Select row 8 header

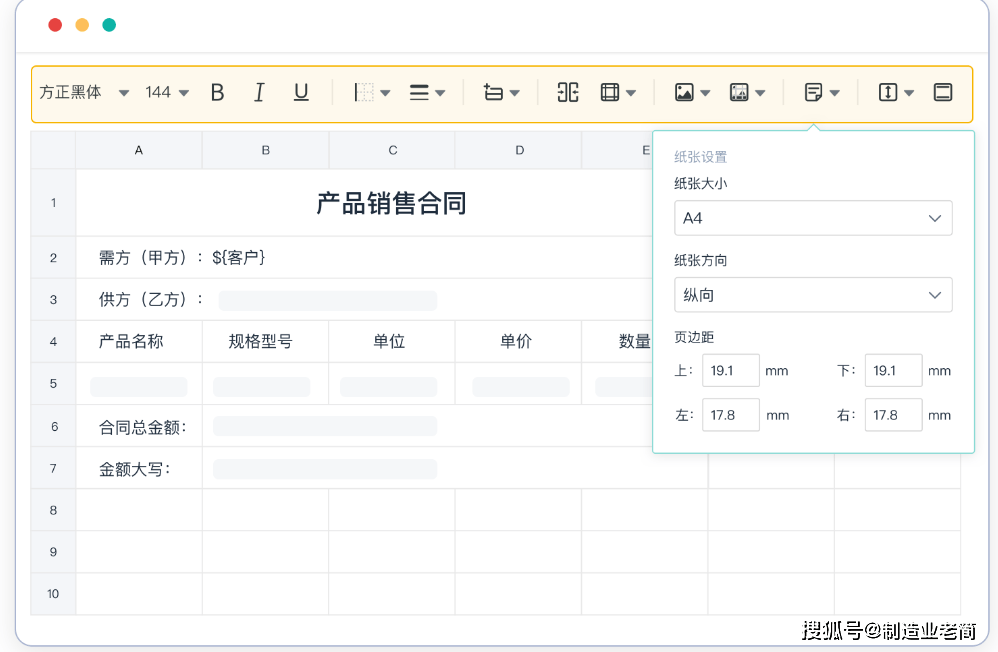coord(53,510)
